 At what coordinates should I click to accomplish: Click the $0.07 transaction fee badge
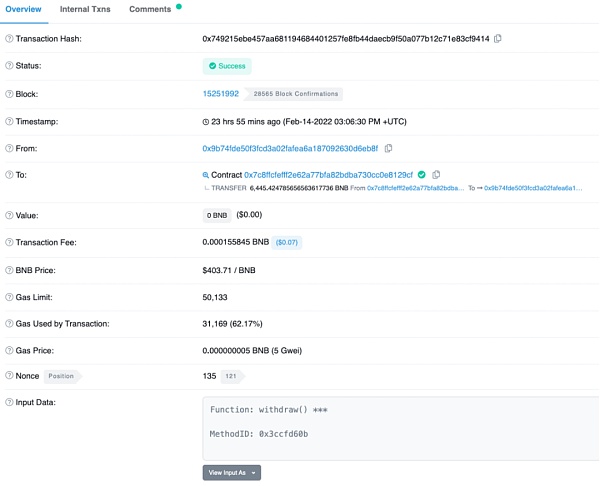click(287, 242)
